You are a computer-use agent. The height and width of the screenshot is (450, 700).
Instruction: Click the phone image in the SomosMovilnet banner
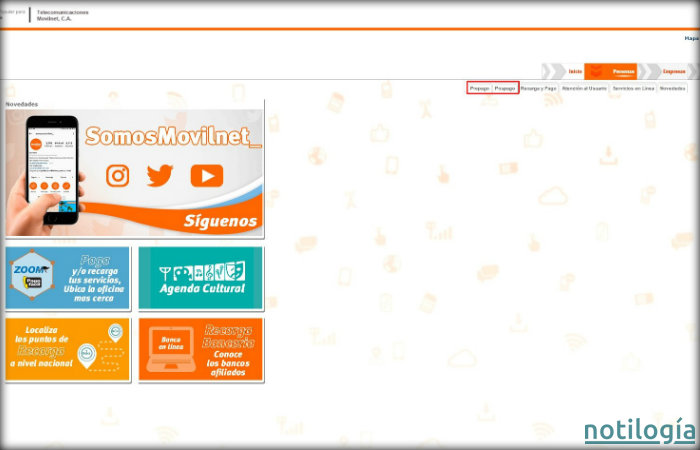(52, 170)
